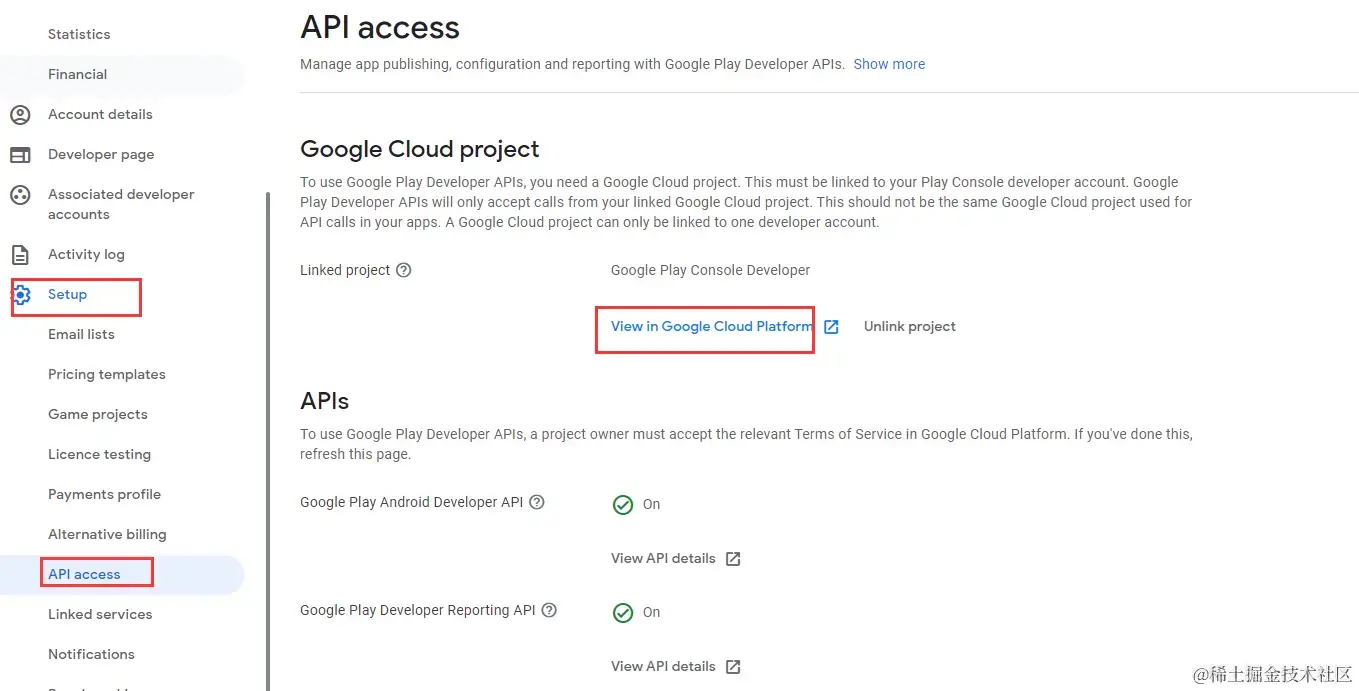Click external icon for Reporting API details

click(x=733, y=667)
